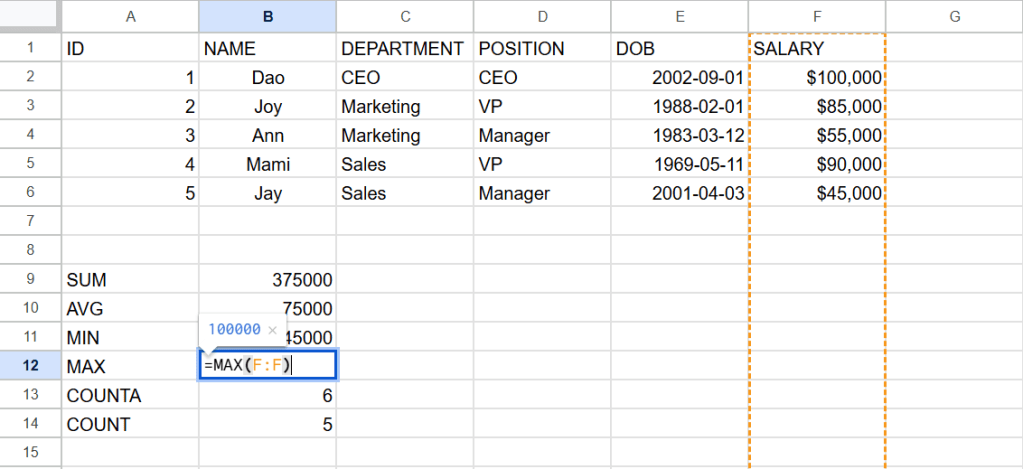Select row 1 header

pyautogui.click(x=30, y=48)
